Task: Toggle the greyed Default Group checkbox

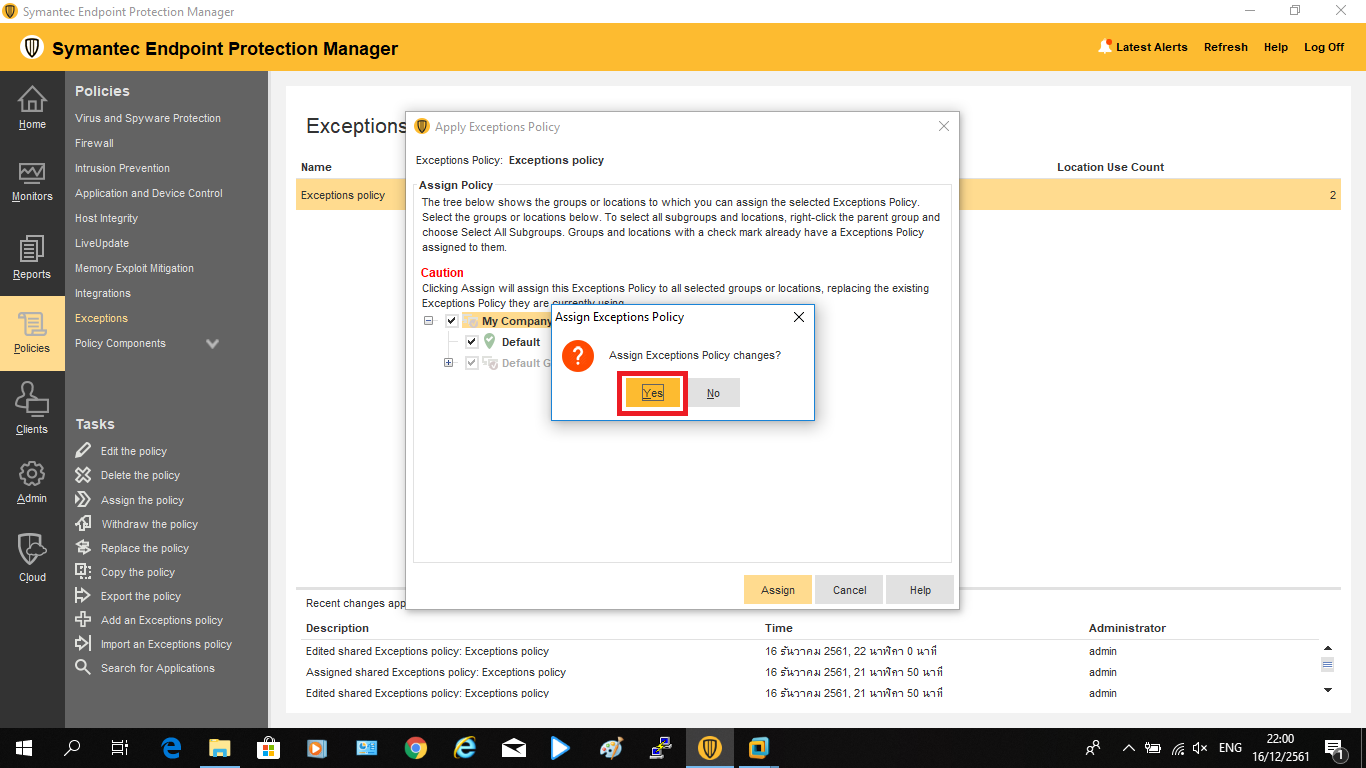Action: point(472,363)
